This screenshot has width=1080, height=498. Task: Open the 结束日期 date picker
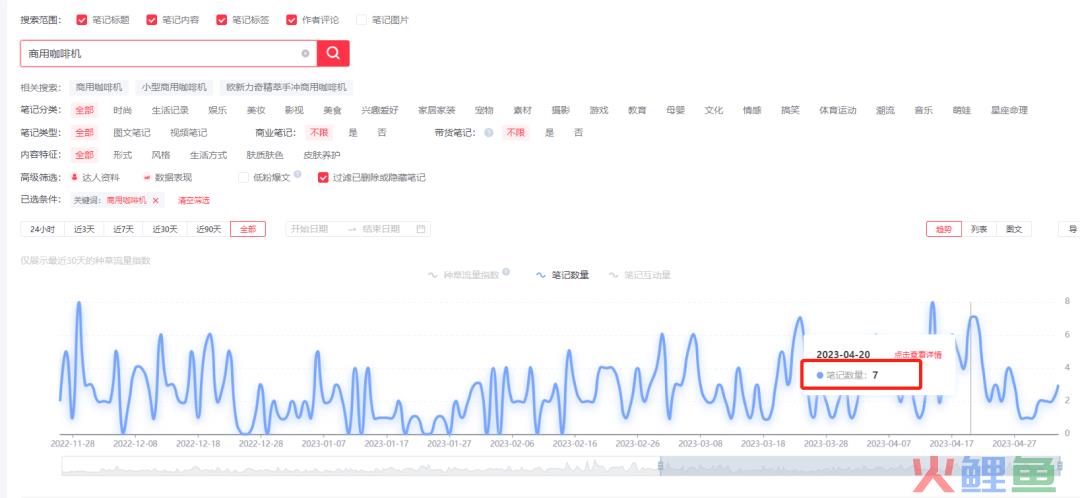coord(382,229)
